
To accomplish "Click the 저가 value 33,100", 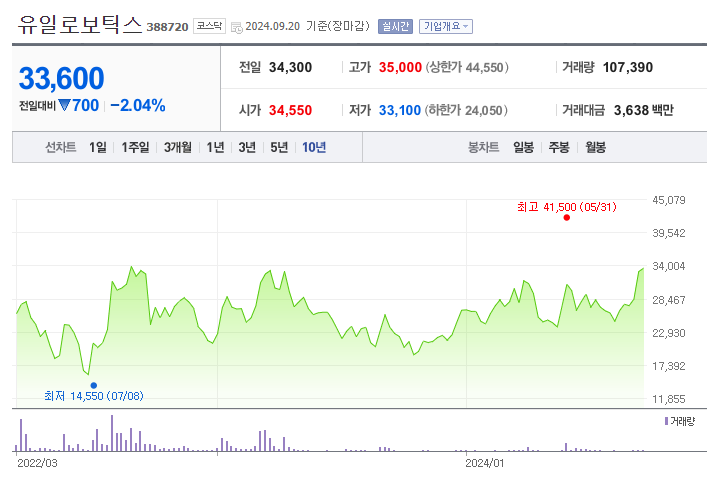I will click(400, 110).
